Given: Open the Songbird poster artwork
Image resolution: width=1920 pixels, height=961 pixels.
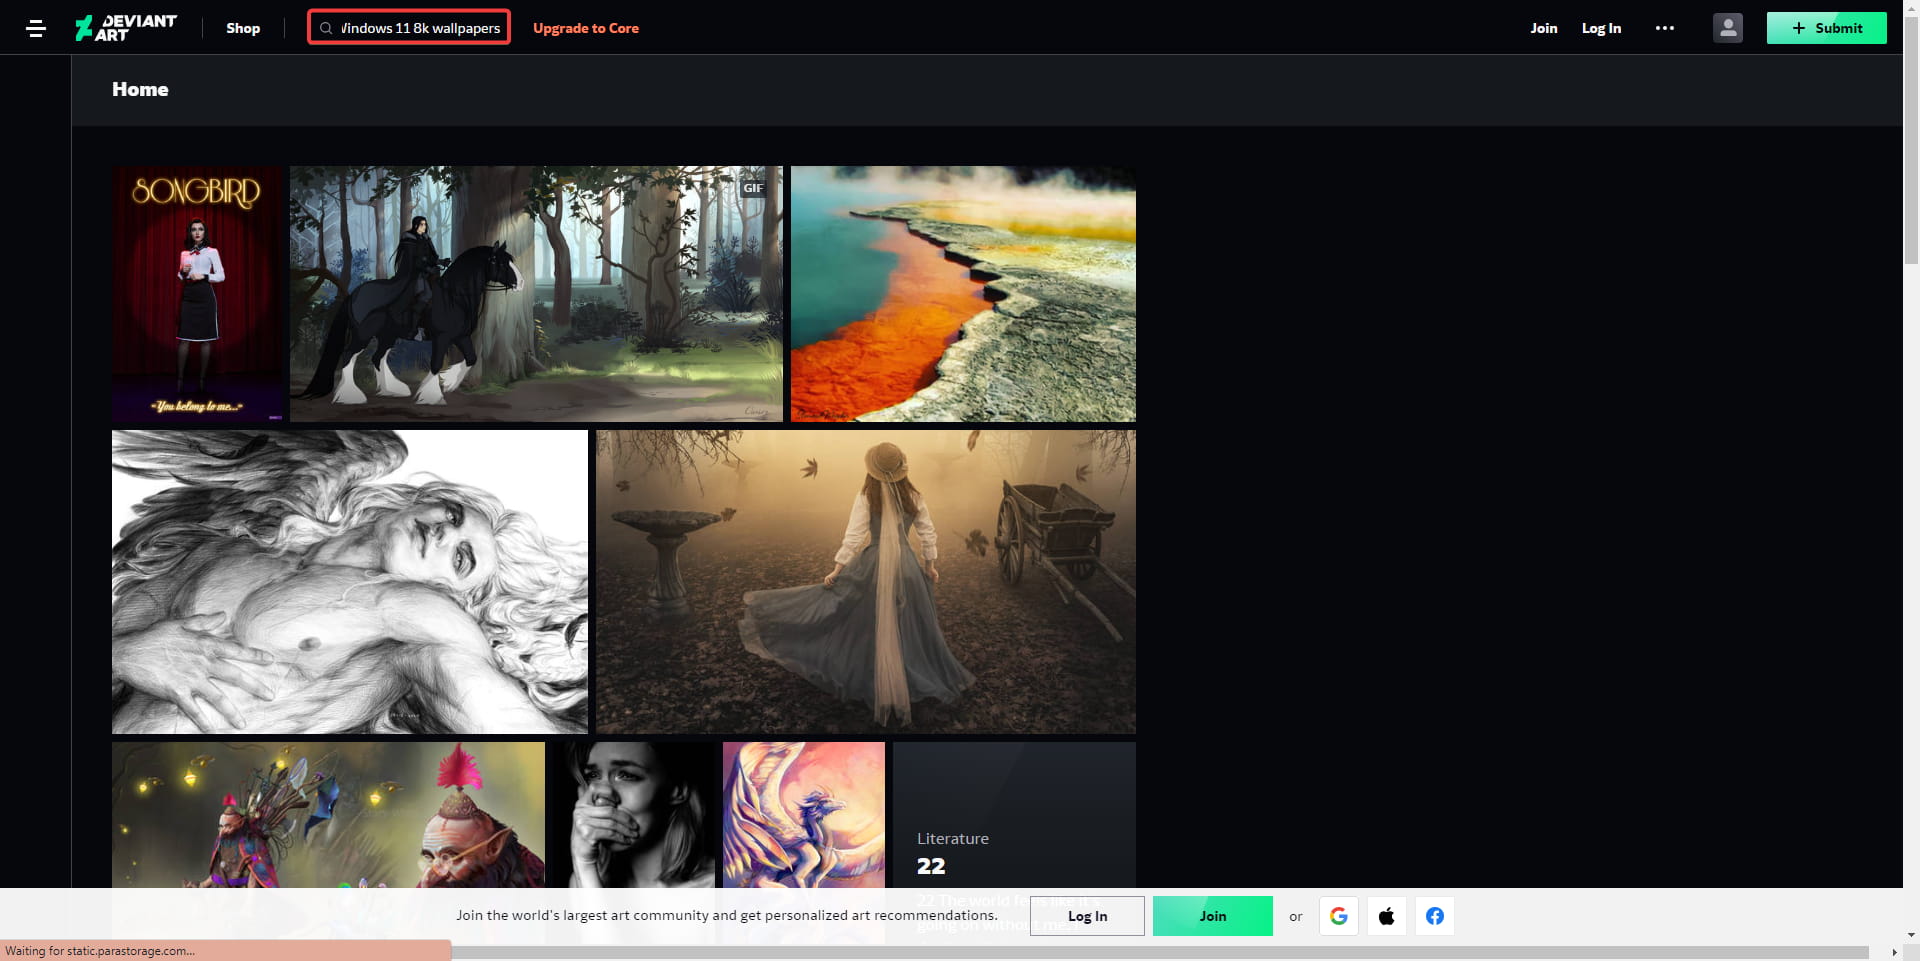Looking at the screenshot, I should coord(197,294).
